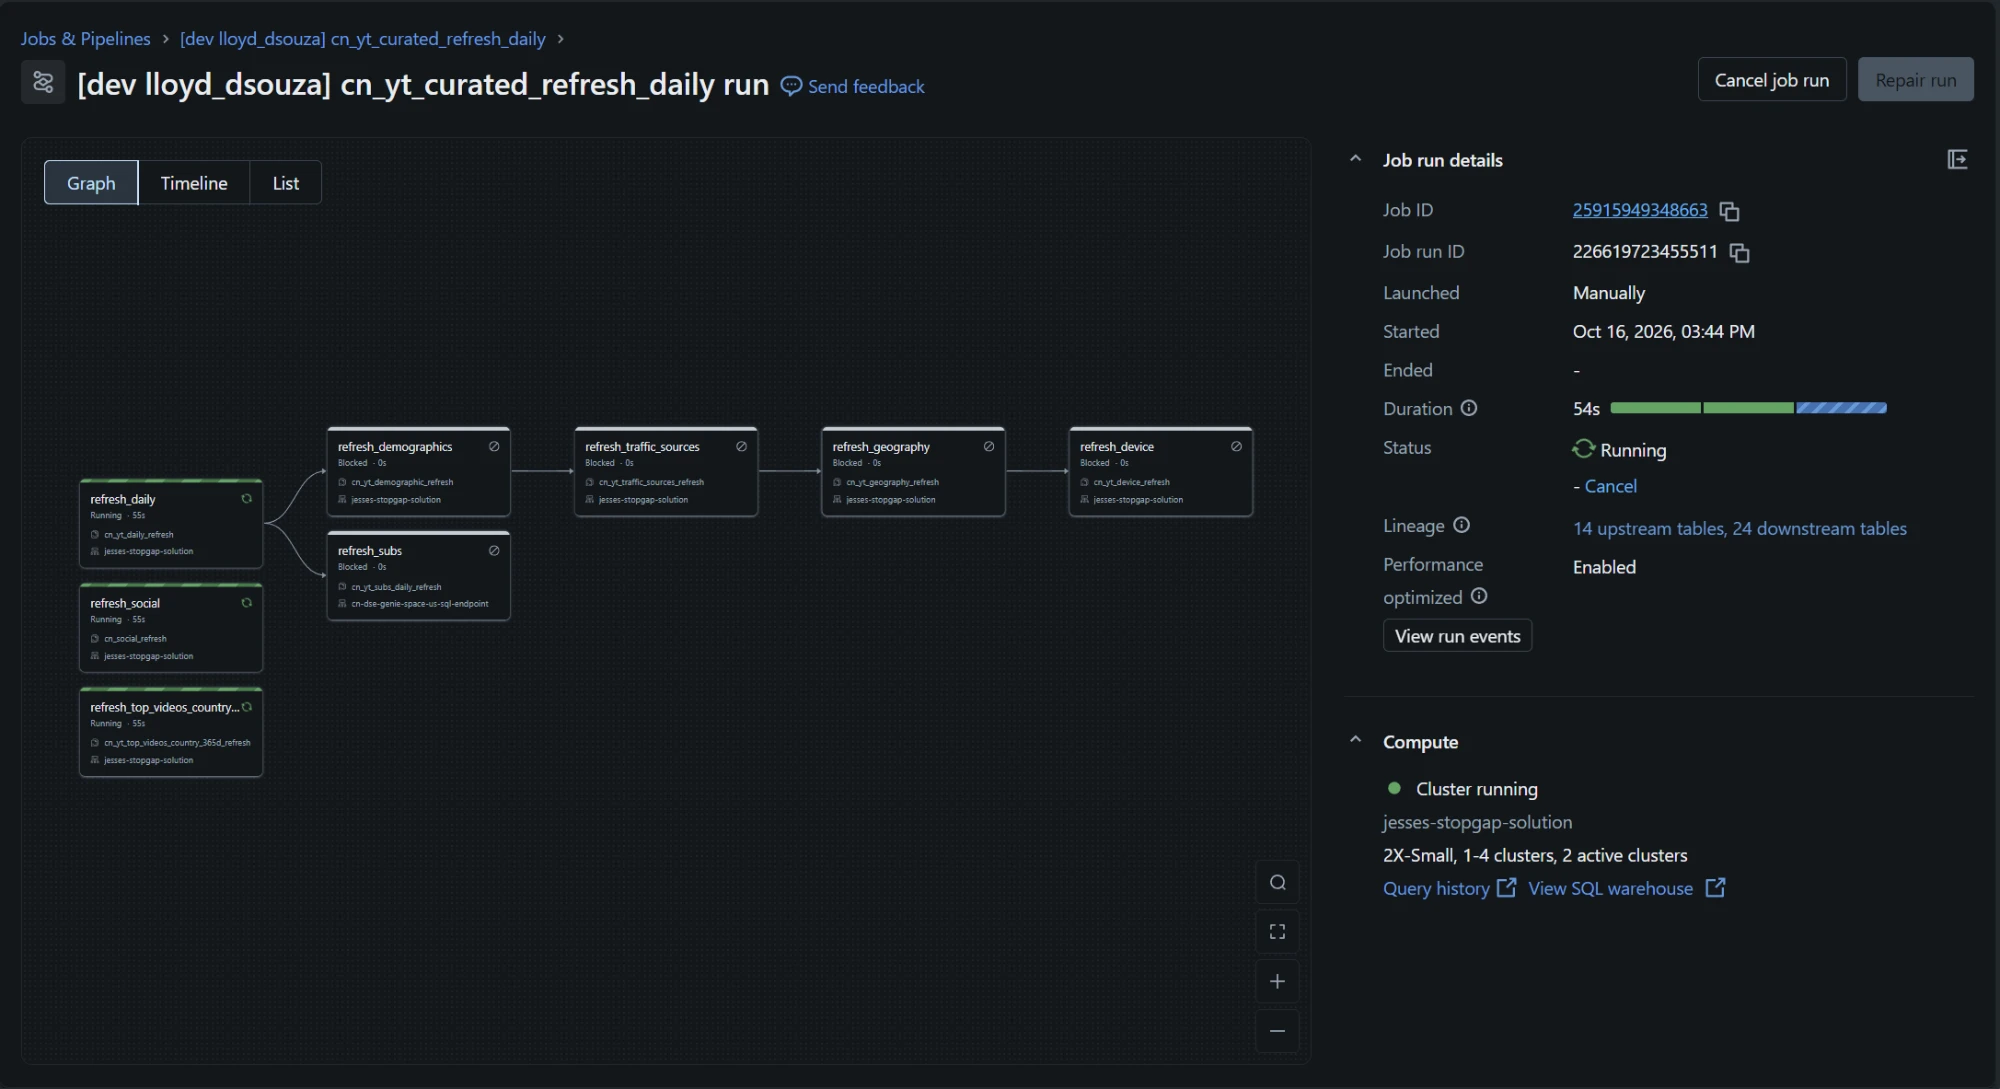
Task: Click the duration progress bar
Action: pos(1748,408)
